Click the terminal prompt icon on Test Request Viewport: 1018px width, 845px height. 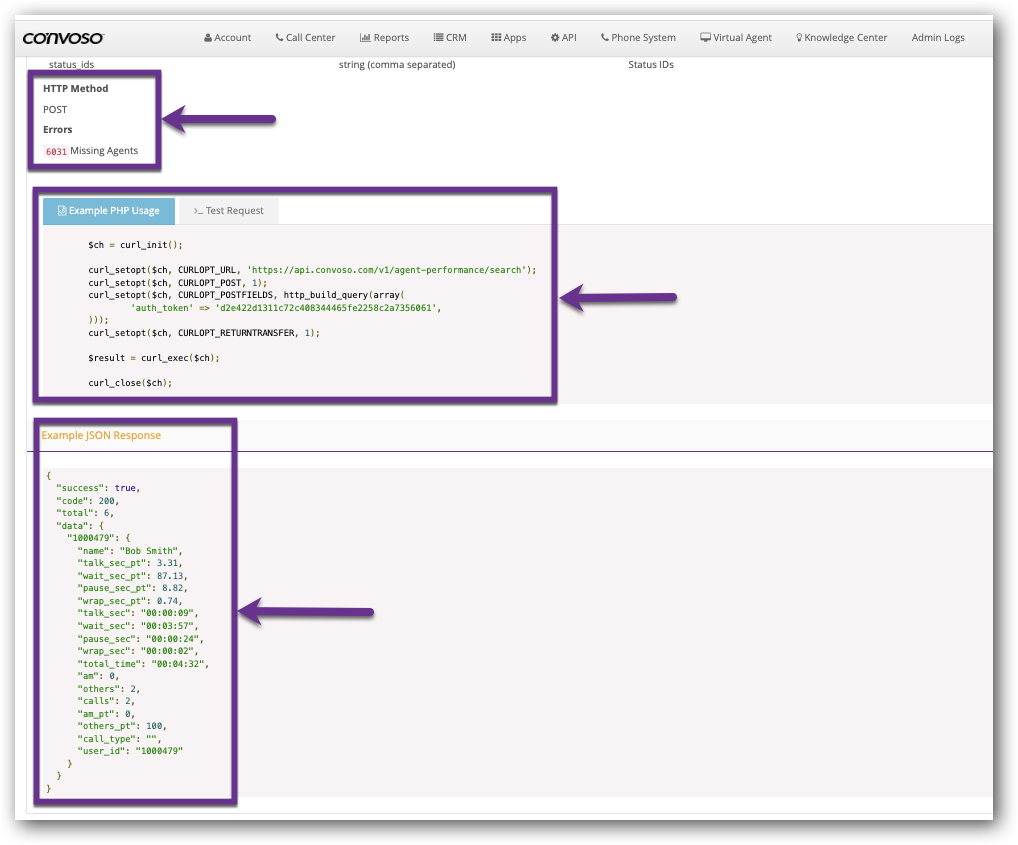(198, 211)
